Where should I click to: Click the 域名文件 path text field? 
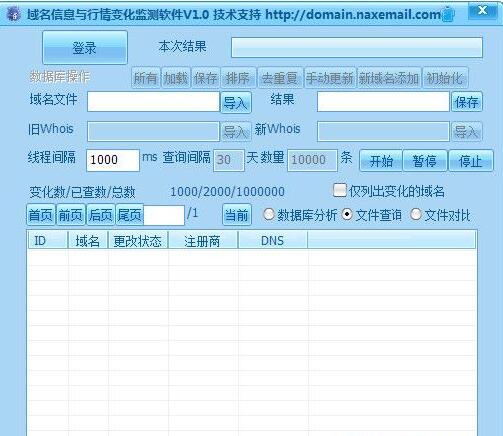(x=153, y=102)
